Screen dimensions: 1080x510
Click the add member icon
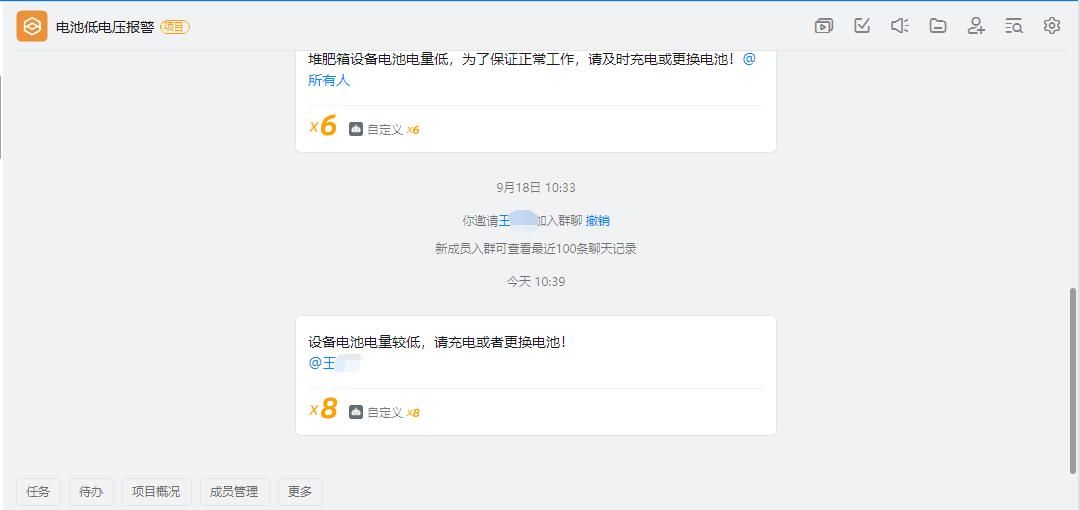coord(976,26)
